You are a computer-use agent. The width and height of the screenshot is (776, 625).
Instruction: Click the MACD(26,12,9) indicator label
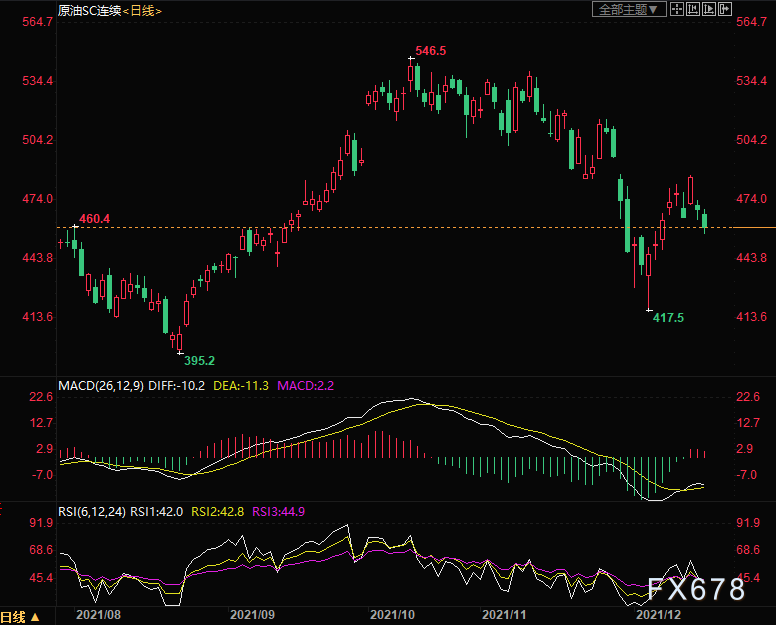point(101,385)
